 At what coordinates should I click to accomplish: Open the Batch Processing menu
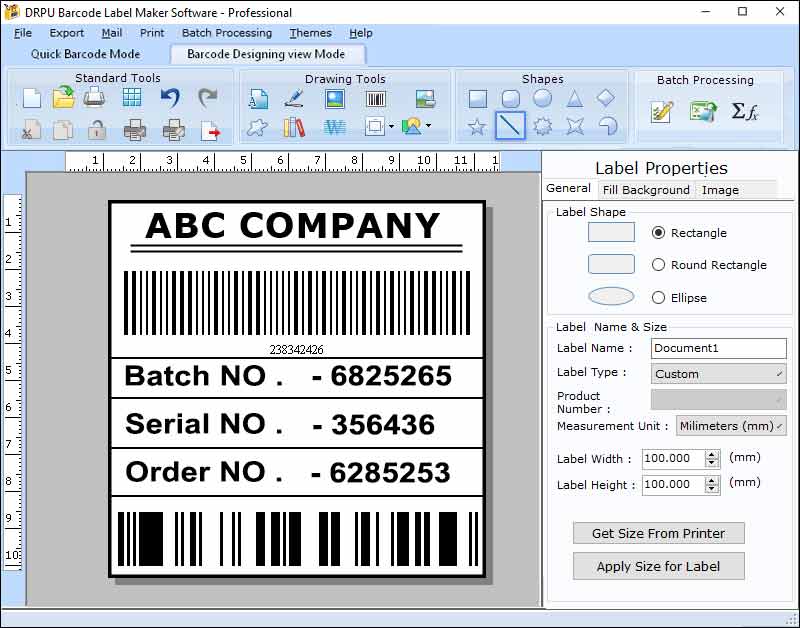(x=227, y=33)
